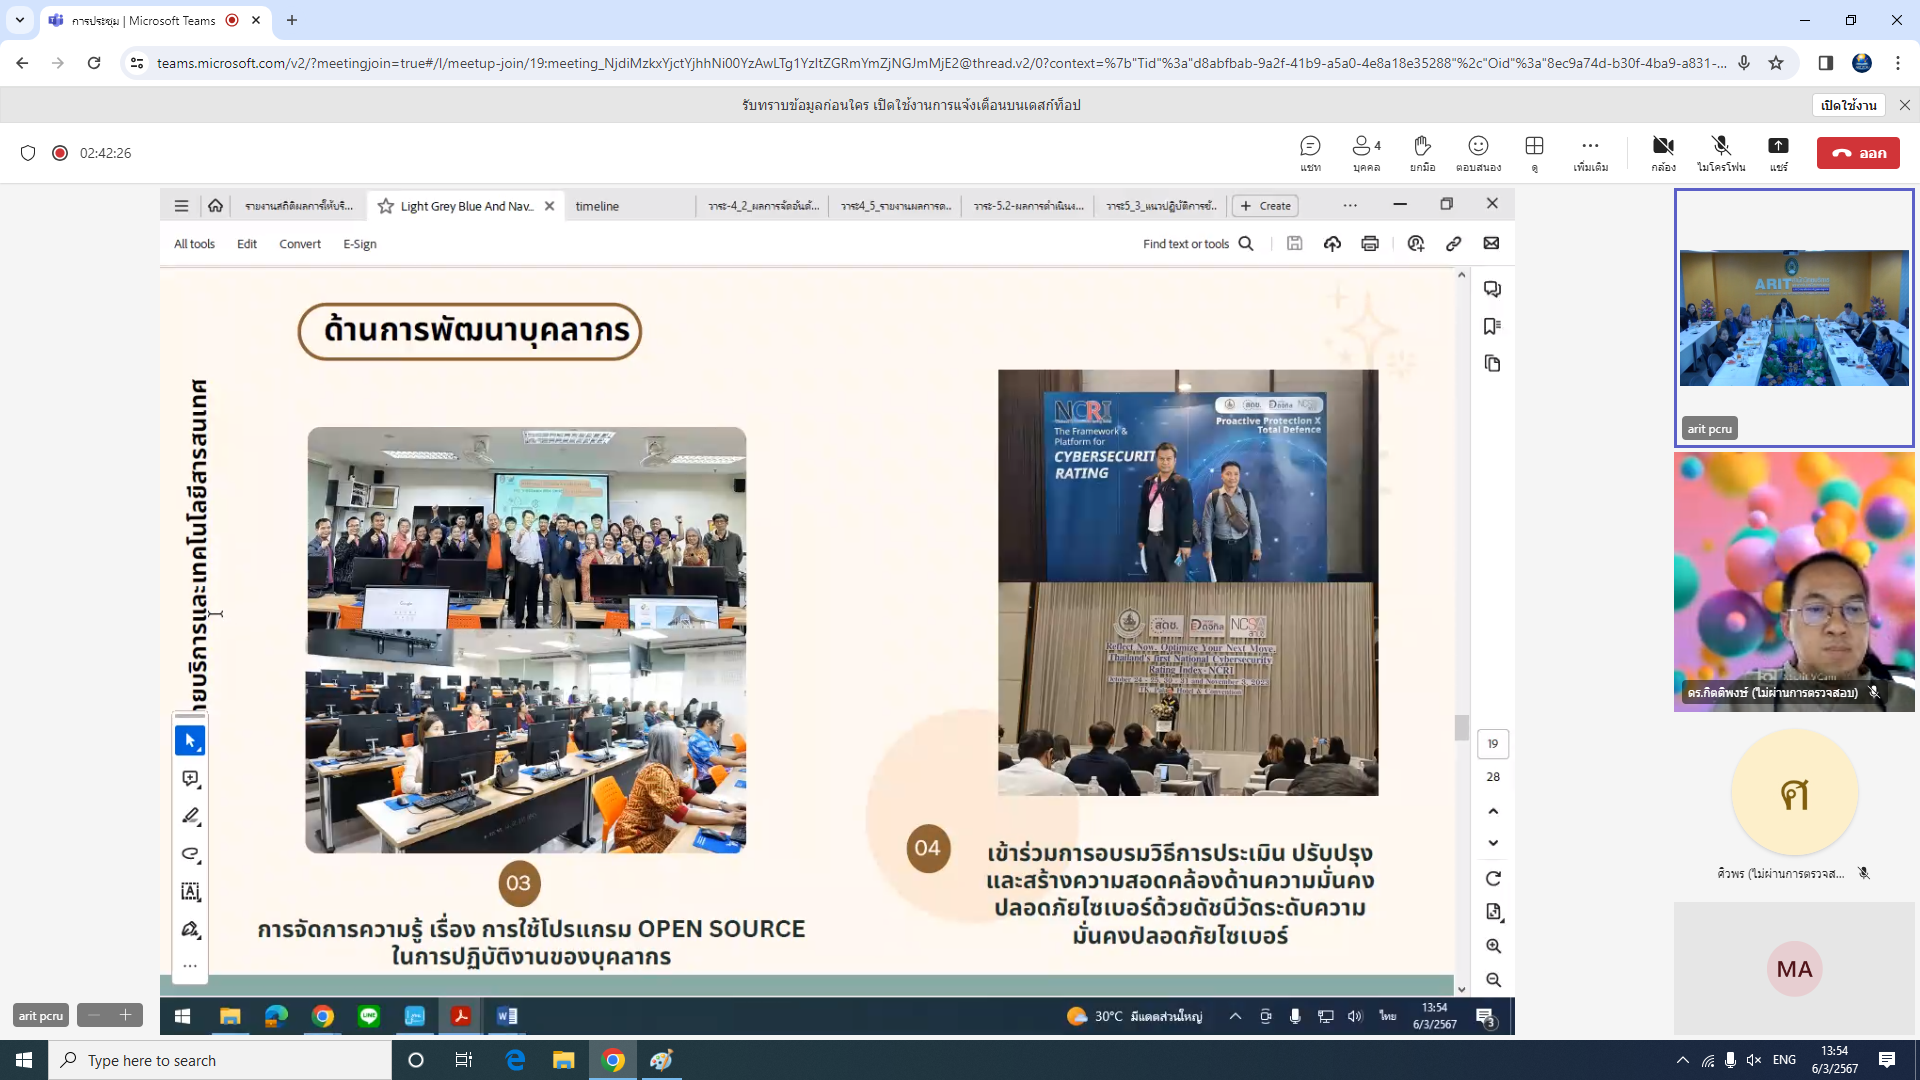
Task: Unmute the microphone in Teams
Action: click(1720, 153)
